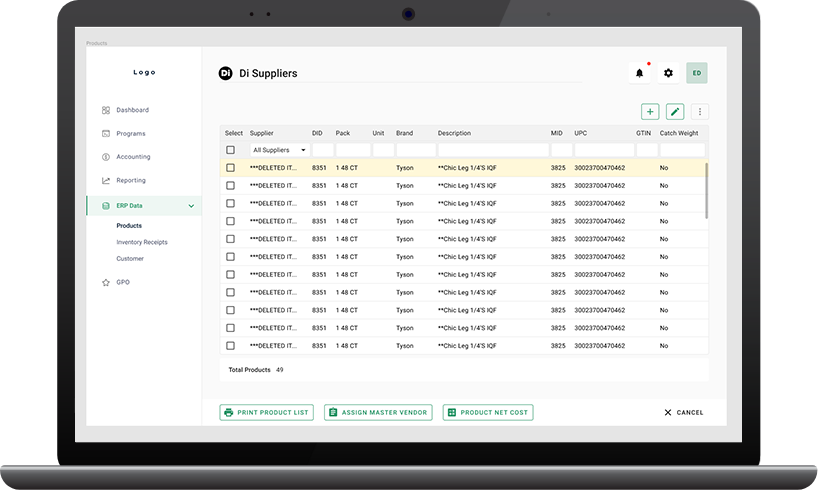Click the Di logo icon beside Suppliers

pyautogui.click(x=225, y=73)
